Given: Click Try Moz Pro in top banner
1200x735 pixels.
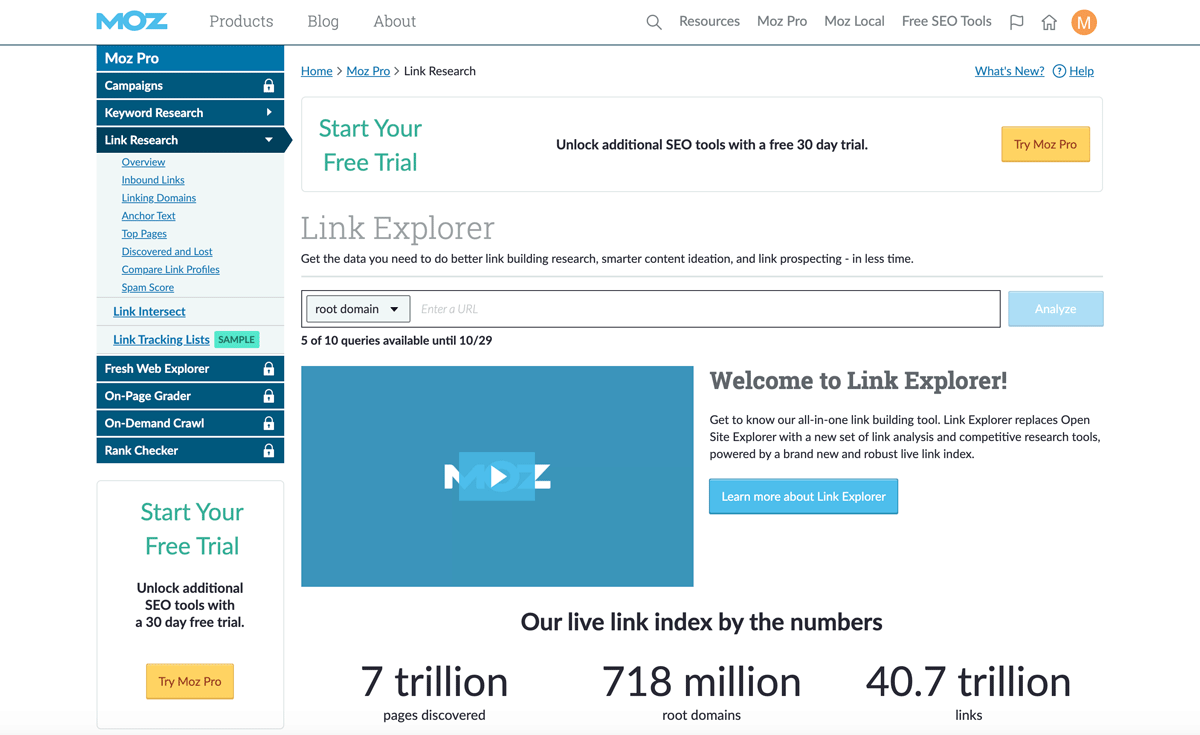Looking at the screenshot, I should point(1045,144).
